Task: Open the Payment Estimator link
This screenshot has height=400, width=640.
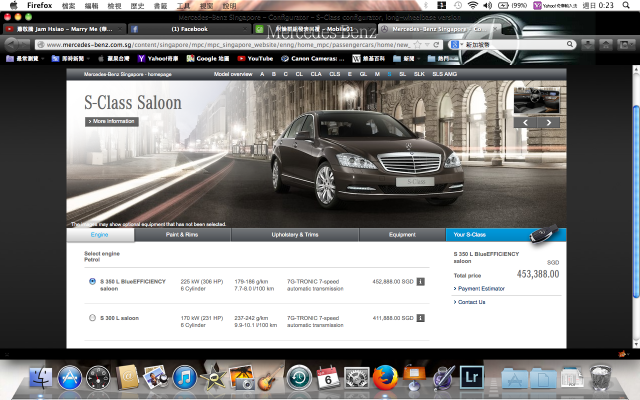Action: pos(479,289)
